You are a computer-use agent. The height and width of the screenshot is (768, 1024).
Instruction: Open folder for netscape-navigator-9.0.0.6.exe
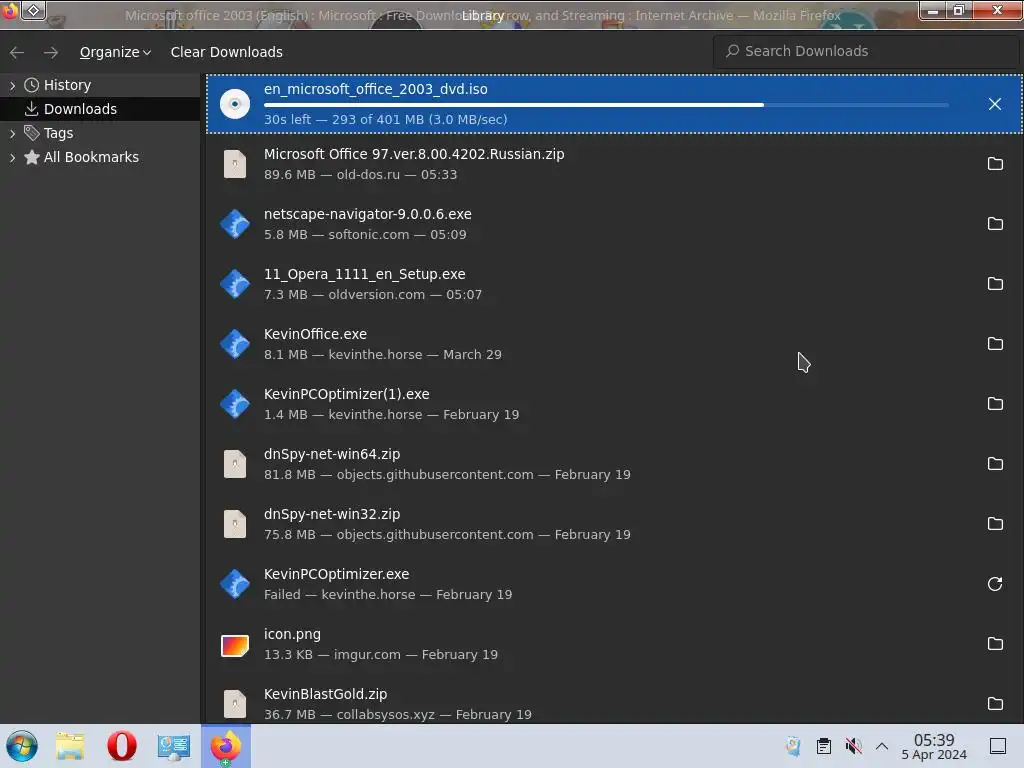click(x=995, y=224)
